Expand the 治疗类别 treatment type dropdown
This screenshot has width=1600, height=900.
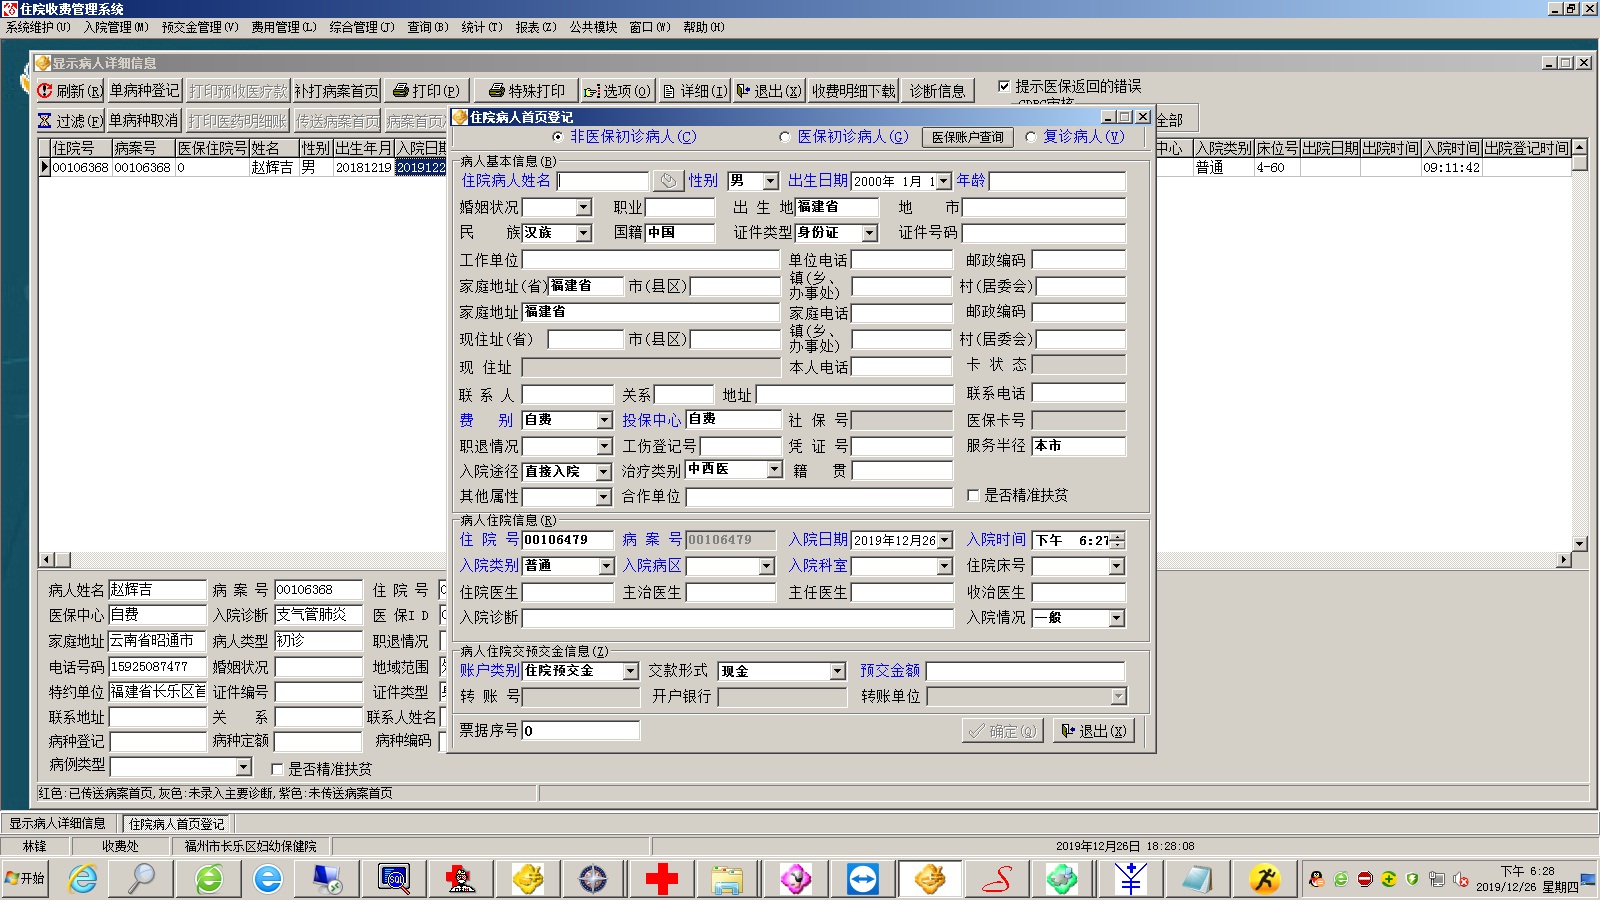click(774, 469)
